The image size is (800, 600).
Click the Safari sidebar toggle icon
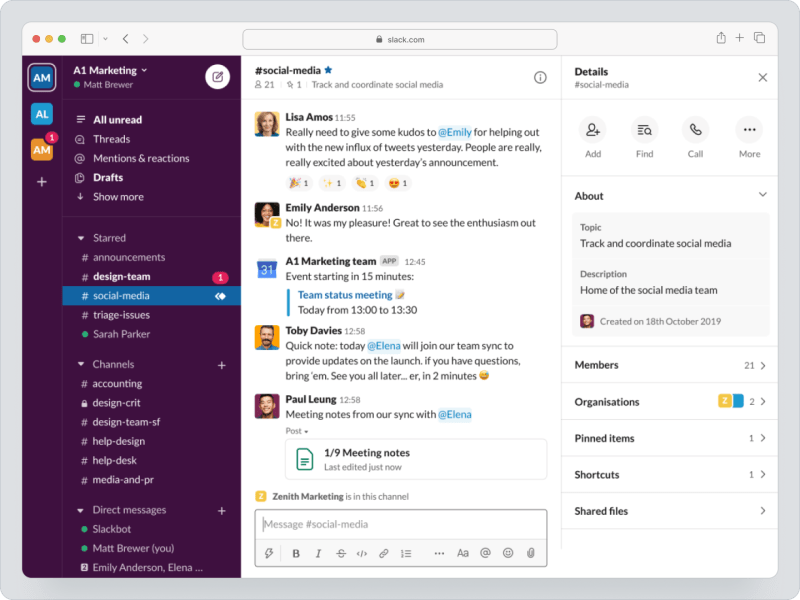[87, 39]
